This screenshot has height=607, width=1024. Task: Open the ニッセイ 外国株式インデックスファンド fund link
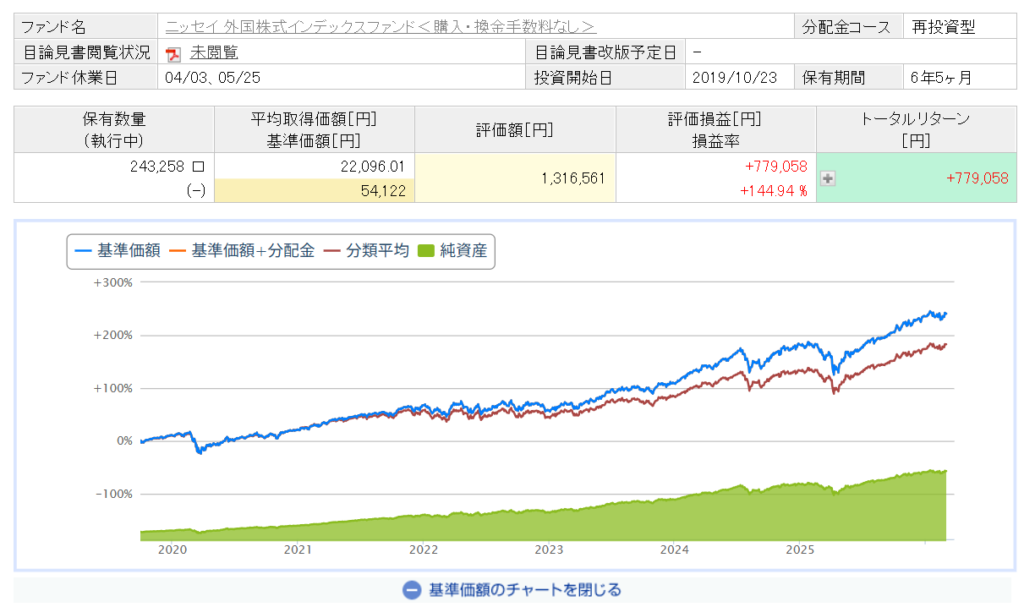pos(380,27)
